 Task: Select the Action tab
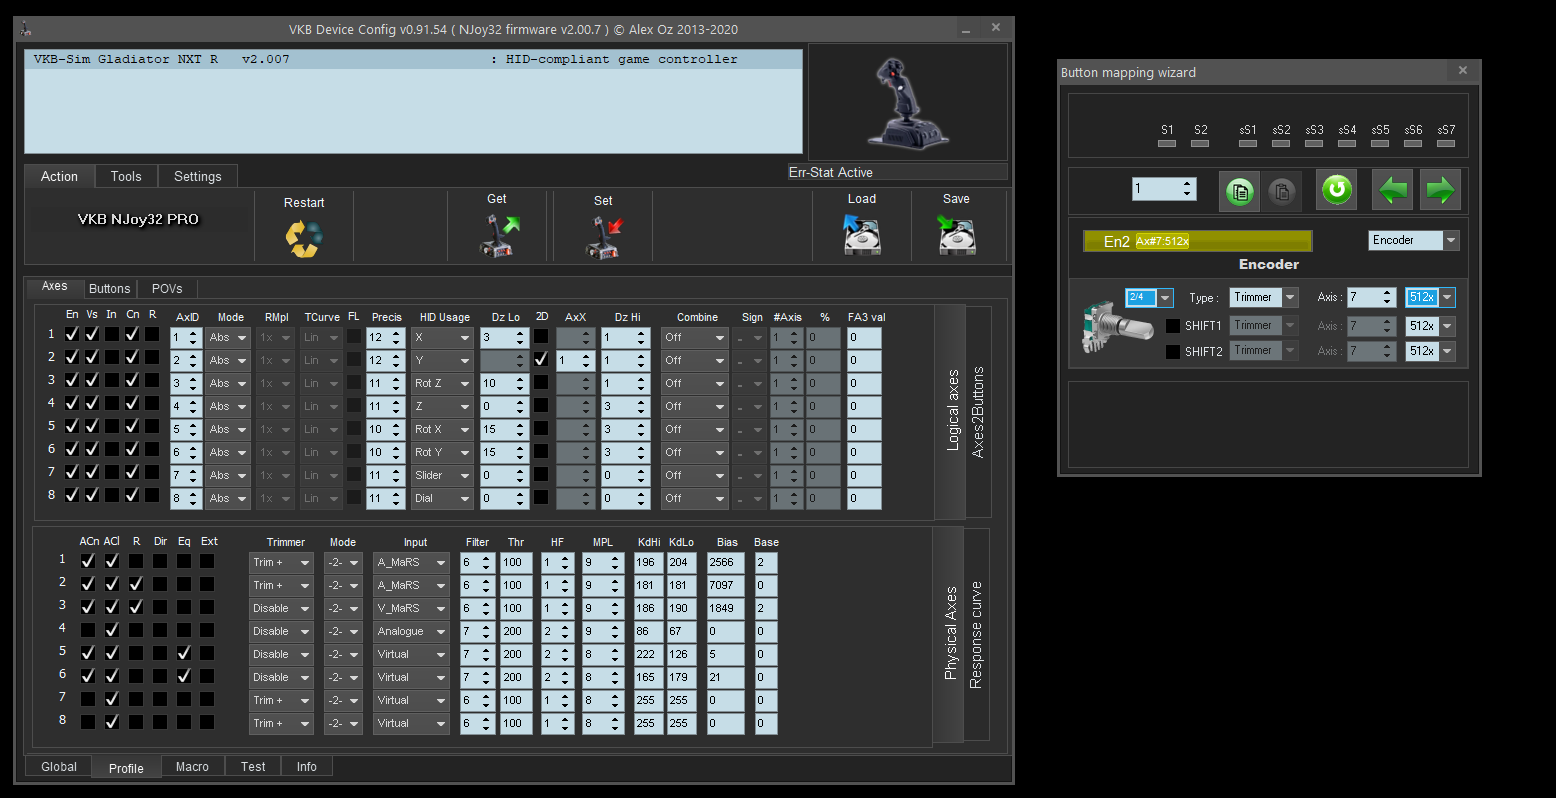(x=59, y=176)
